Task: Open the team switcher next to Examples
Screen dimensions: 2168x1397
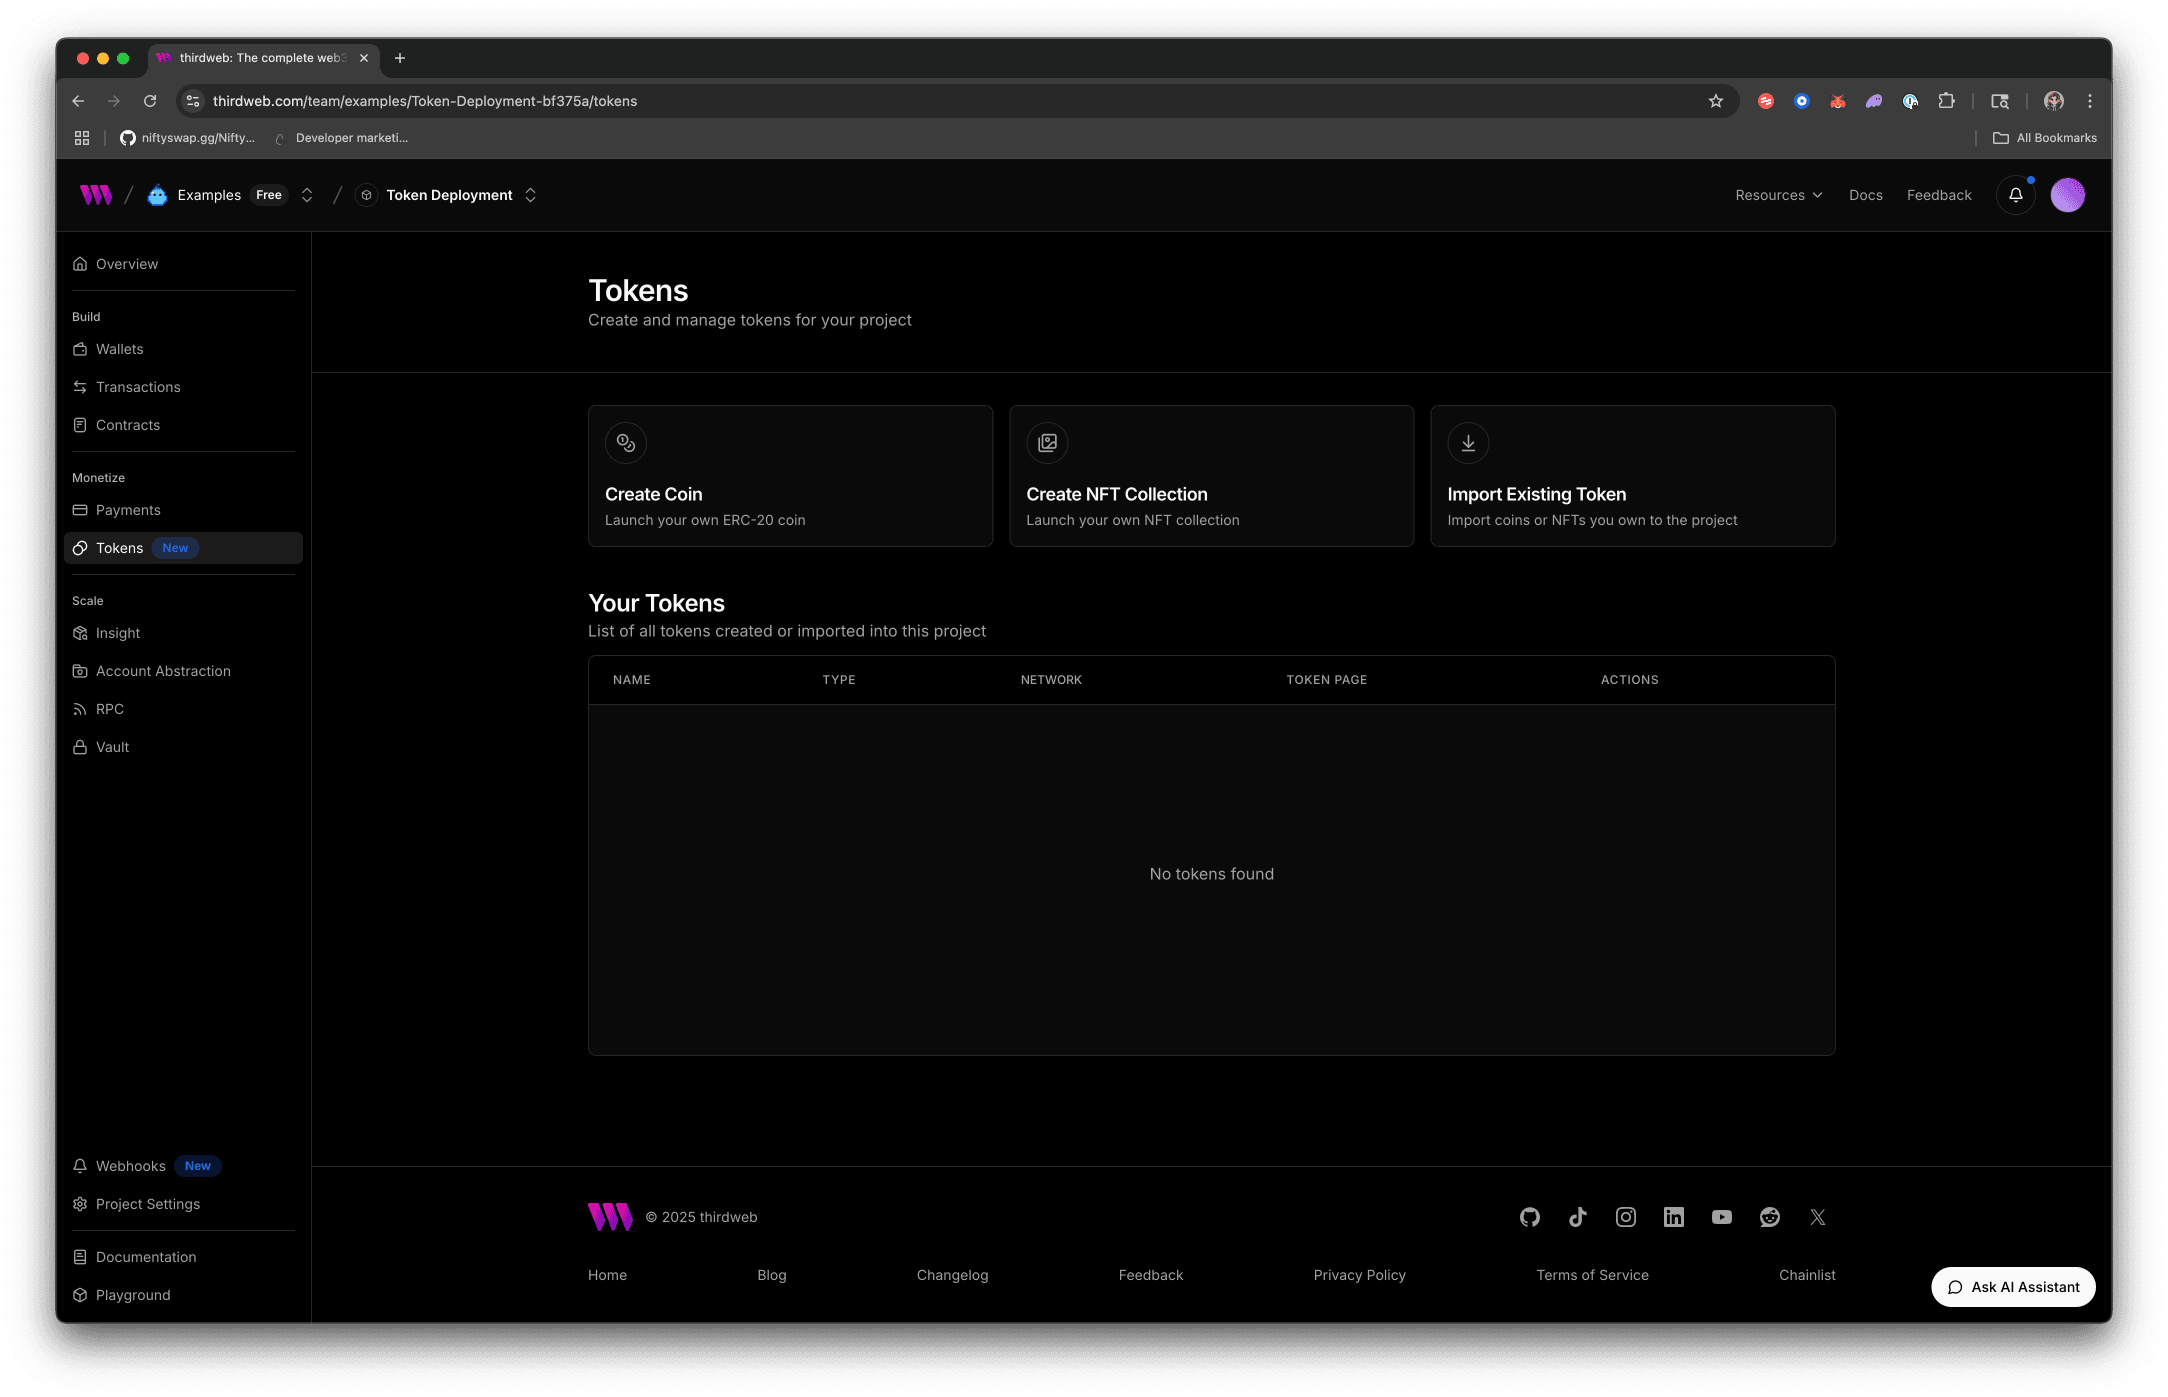Action: click(x=307, y=195)
